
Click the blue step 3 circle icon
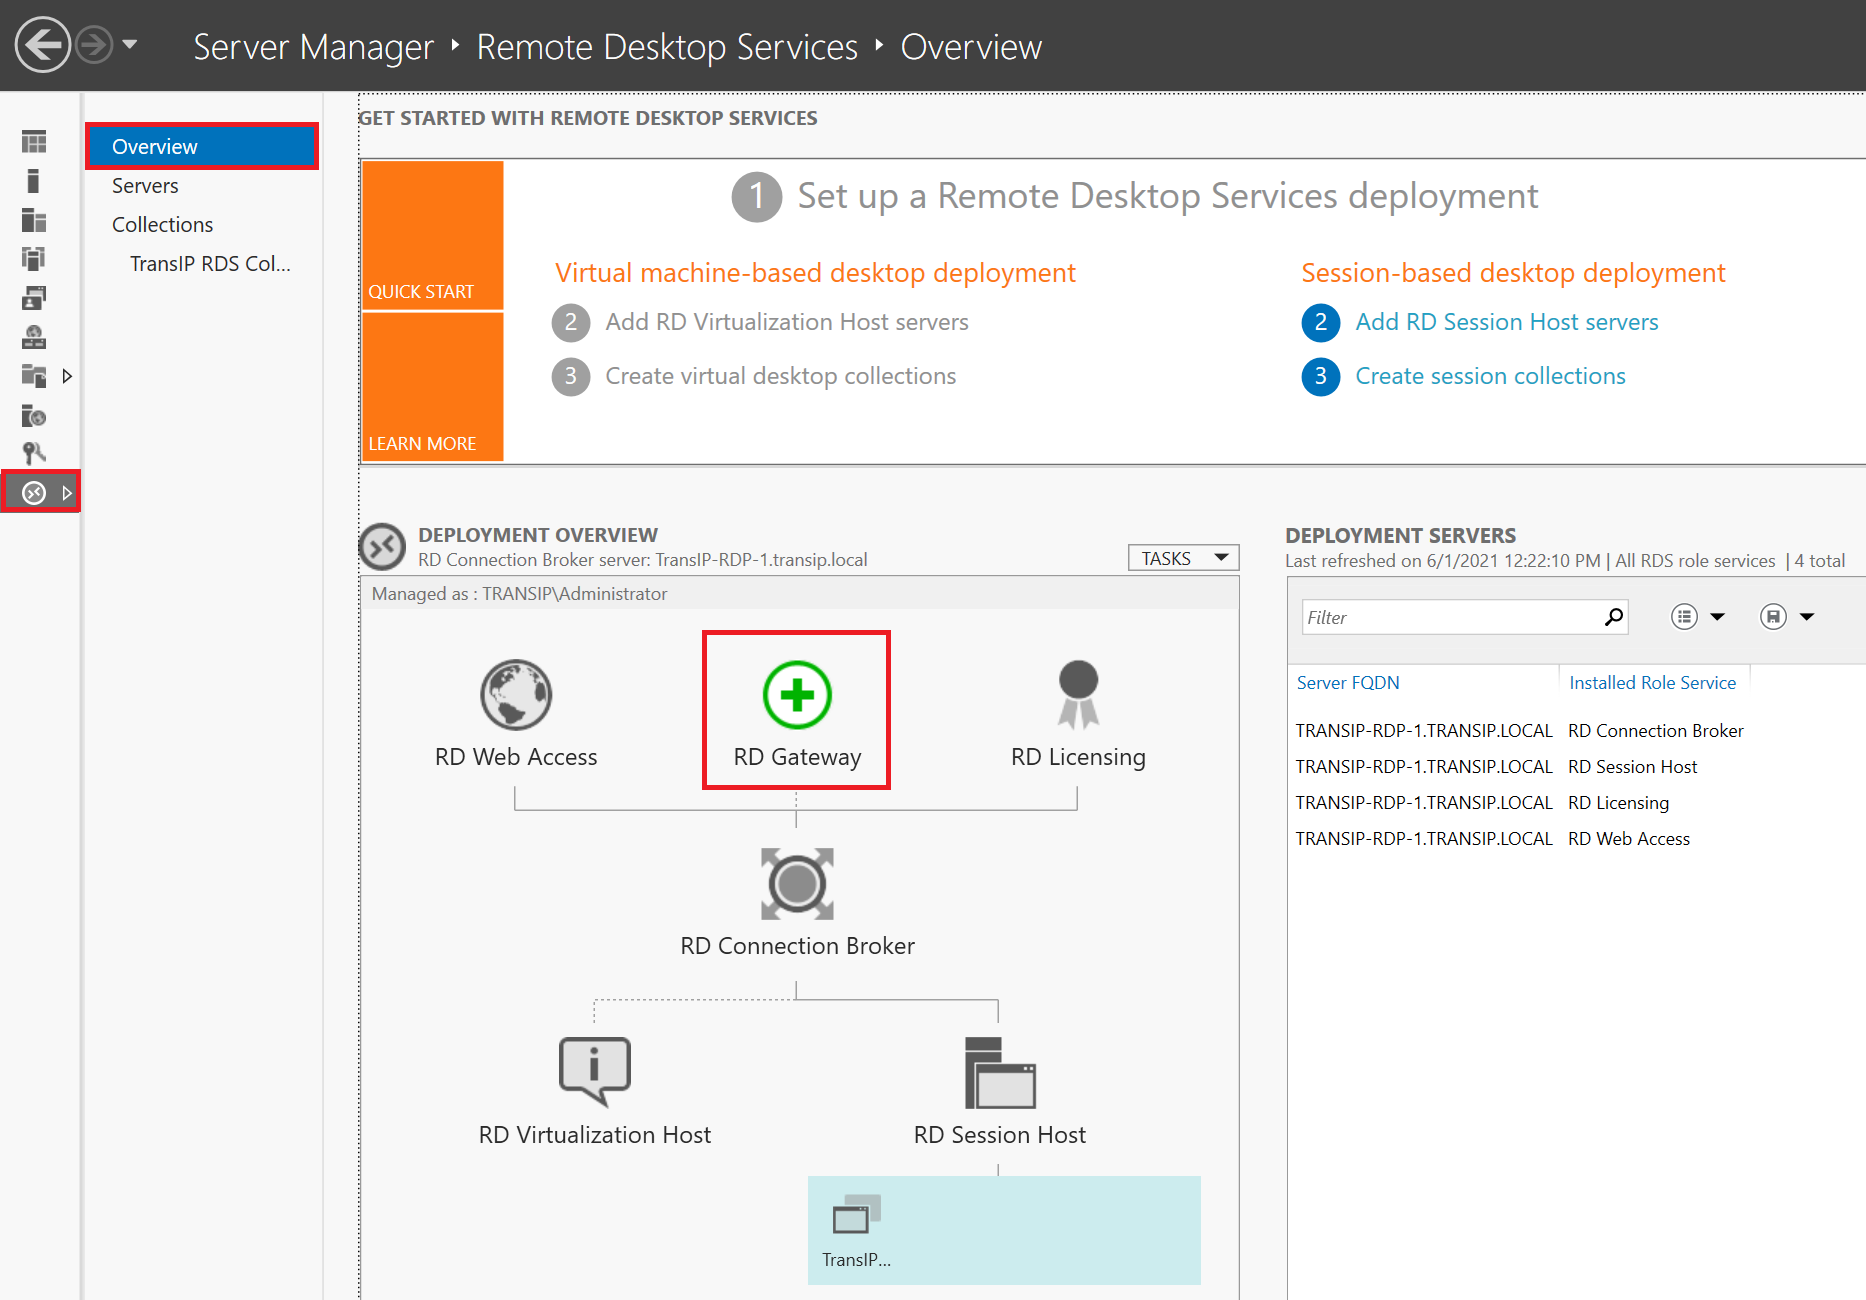pyautogui.click(x=1320, y=376)
